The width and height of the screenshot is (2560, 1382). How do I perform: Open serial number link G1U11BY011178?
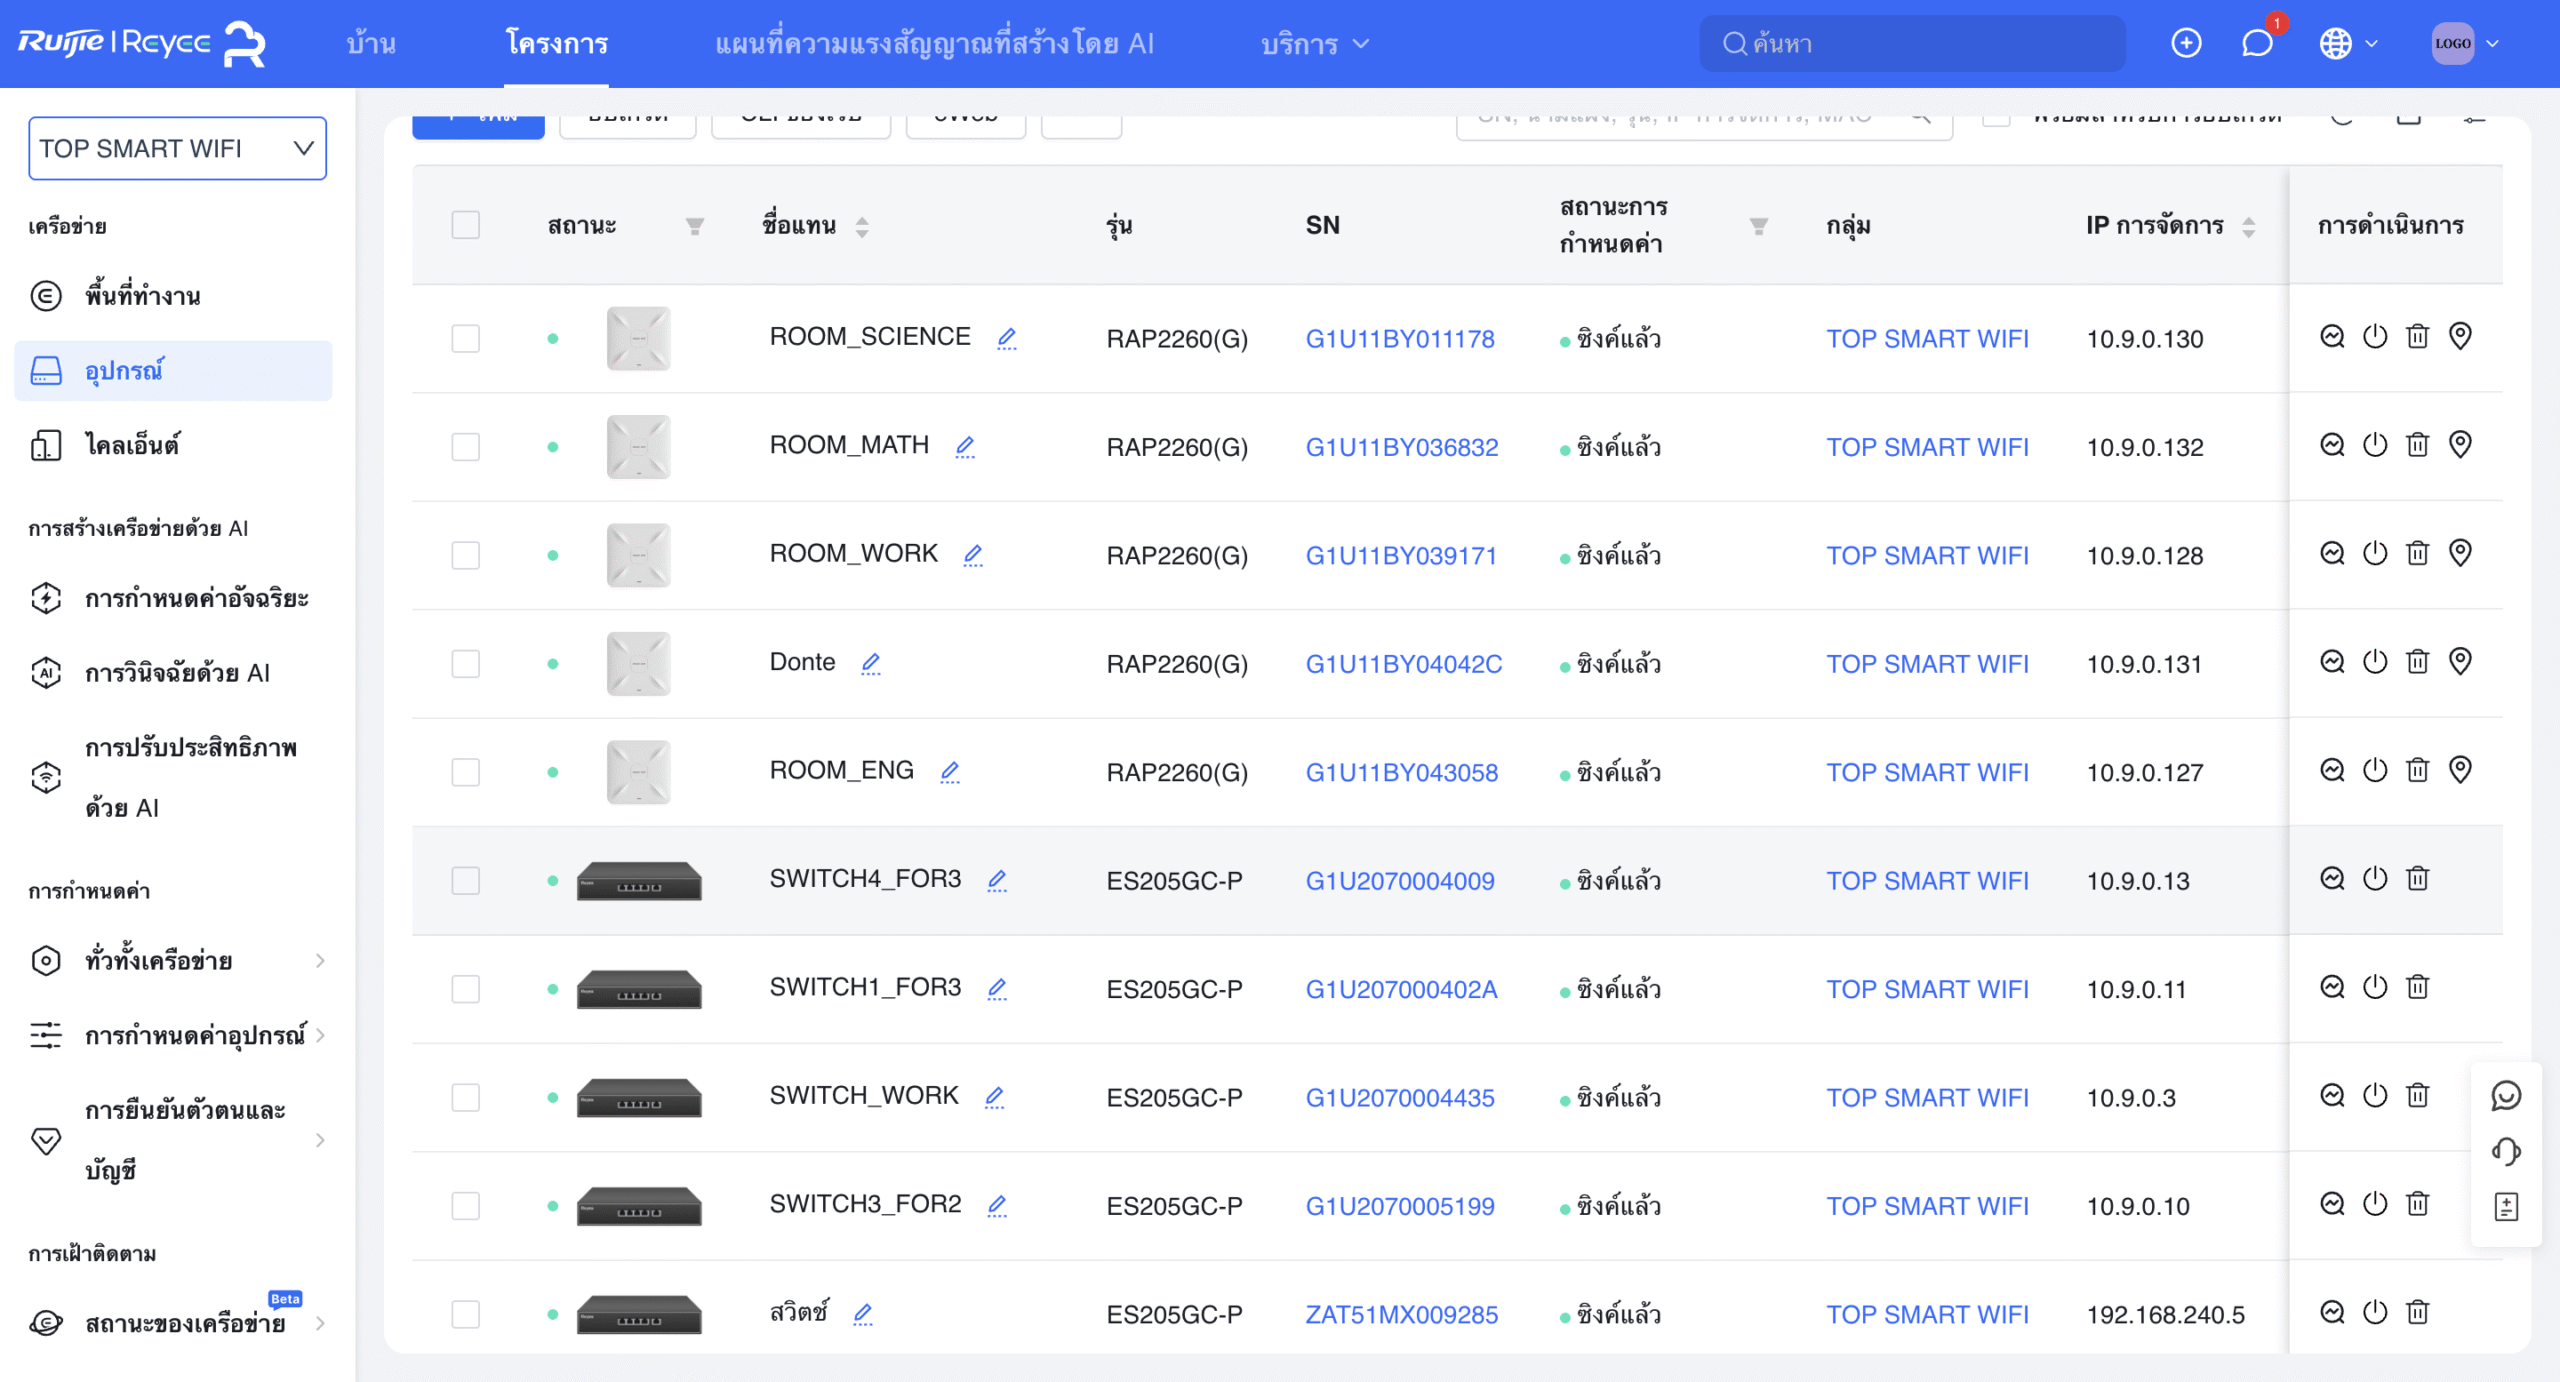(x=1399, y=339)
